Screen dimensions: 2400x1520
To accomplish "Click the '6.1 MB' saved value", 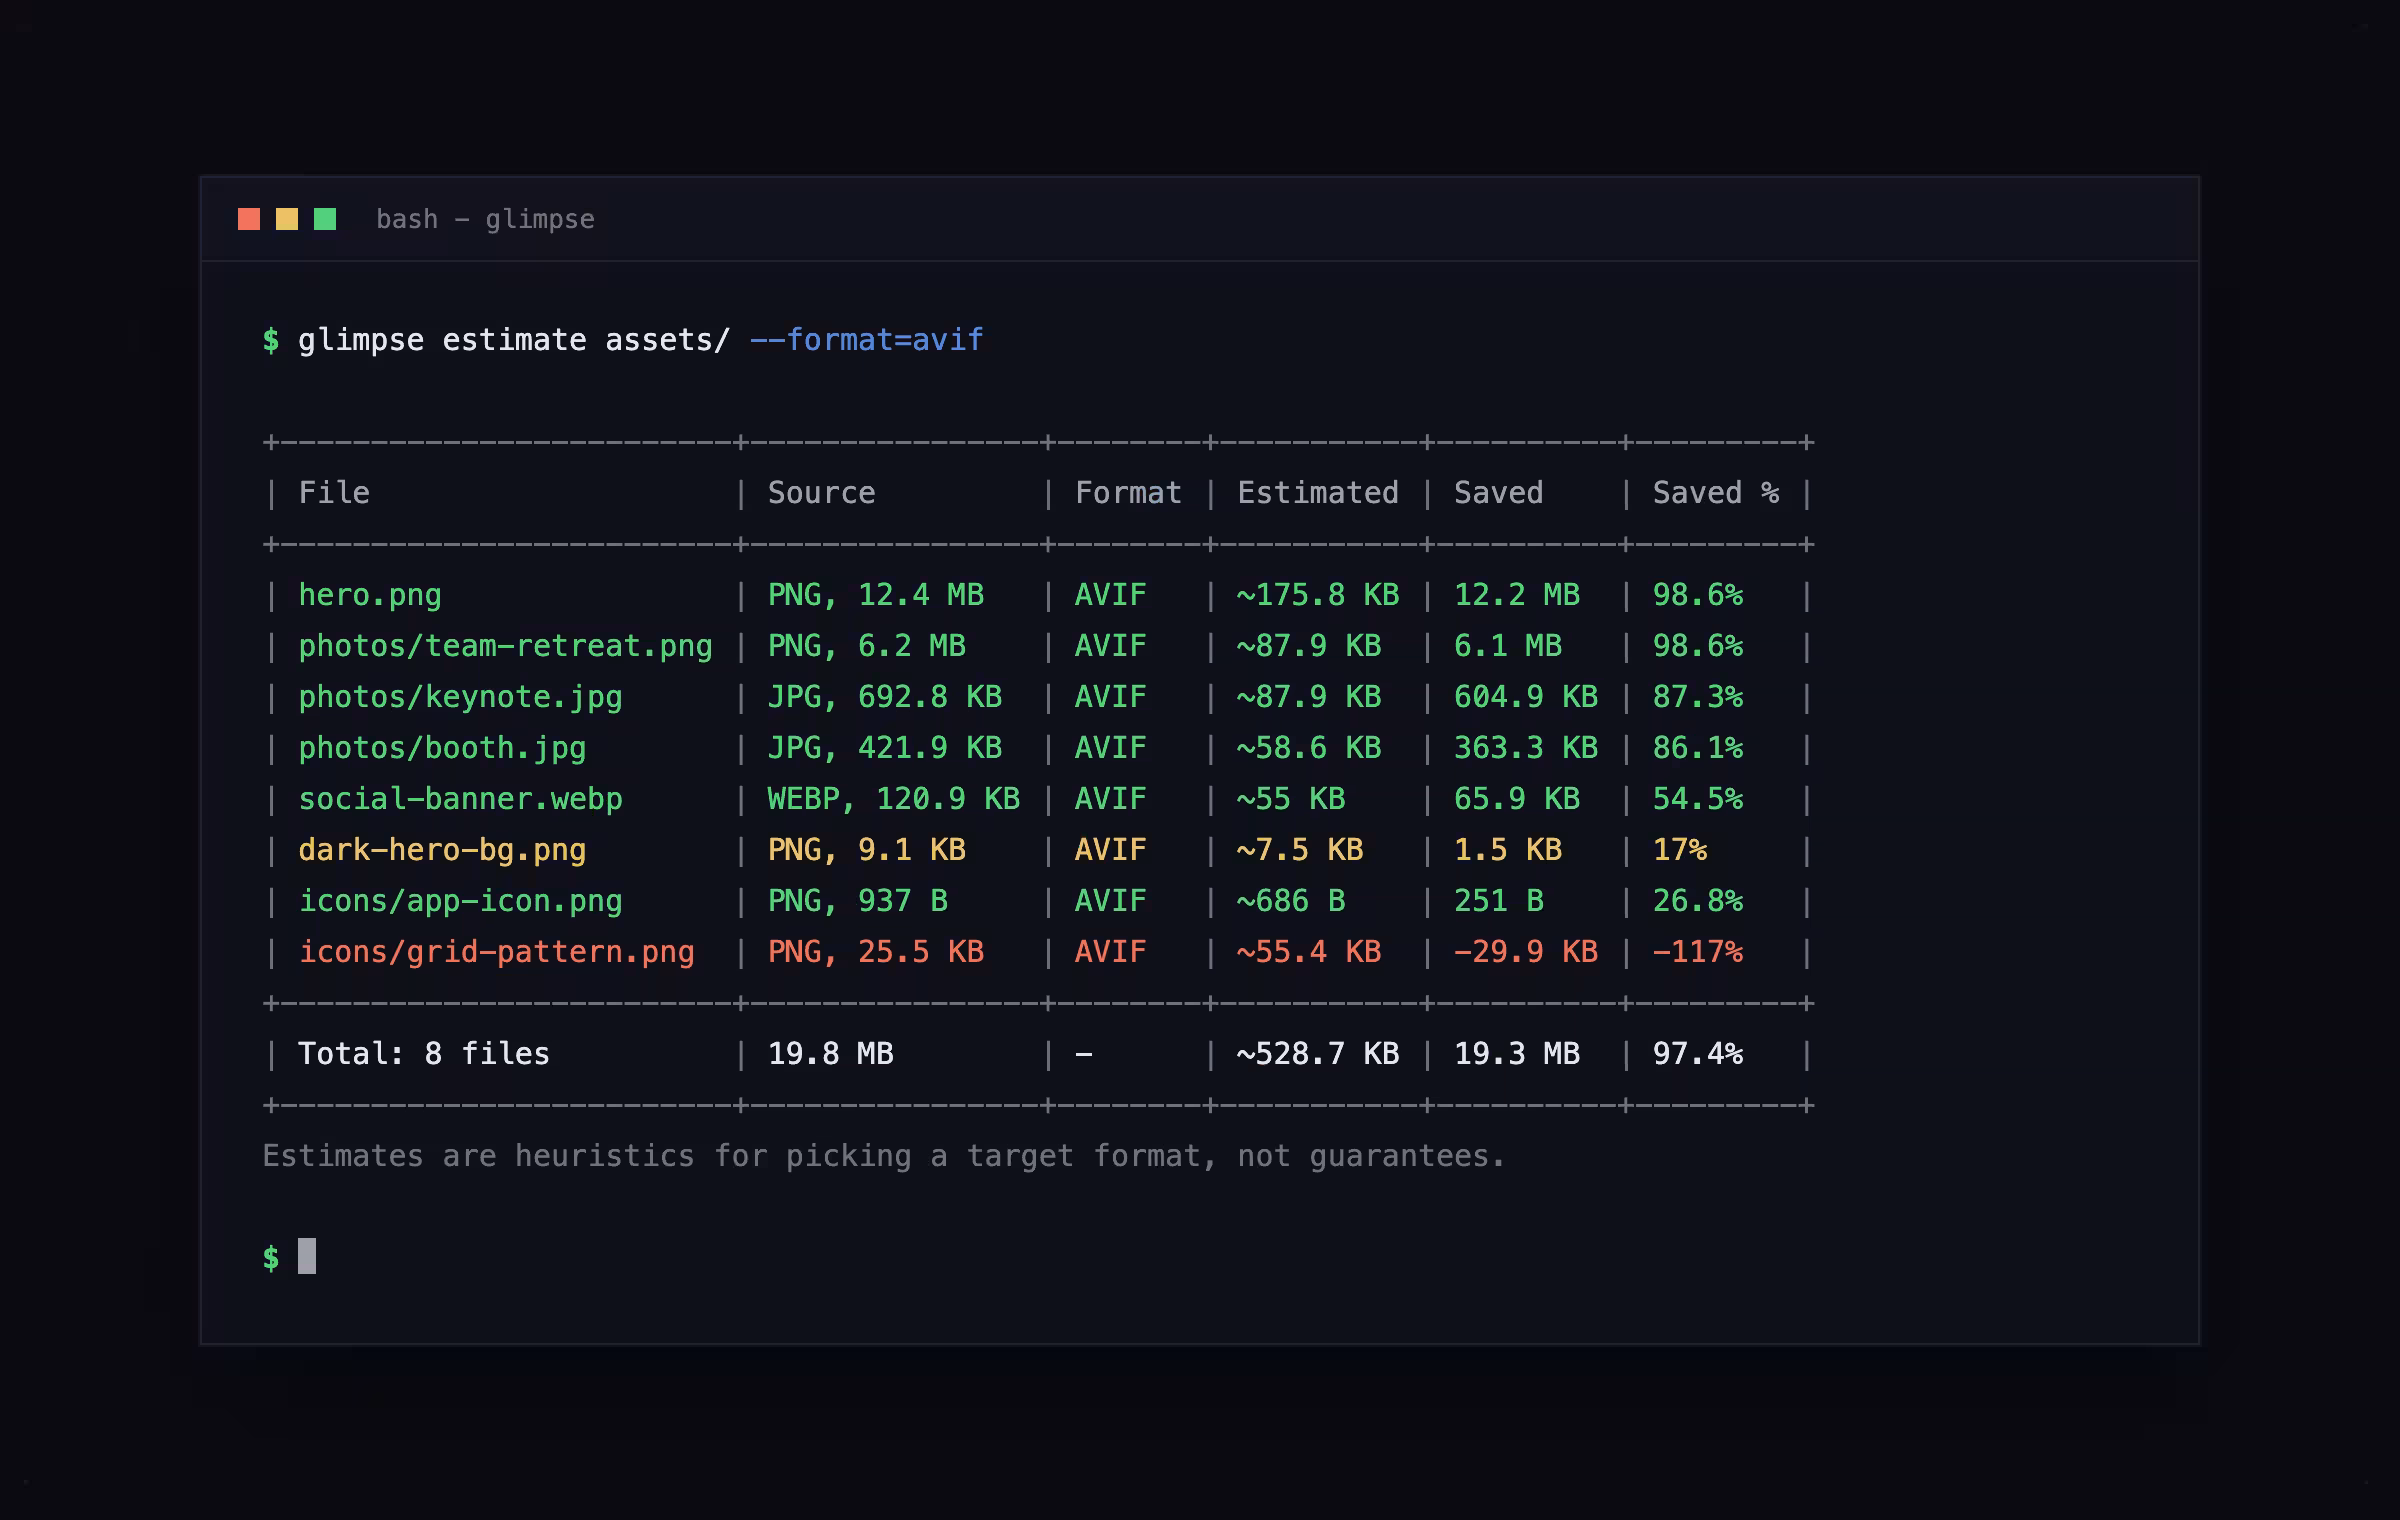I will click(1508, 646).
